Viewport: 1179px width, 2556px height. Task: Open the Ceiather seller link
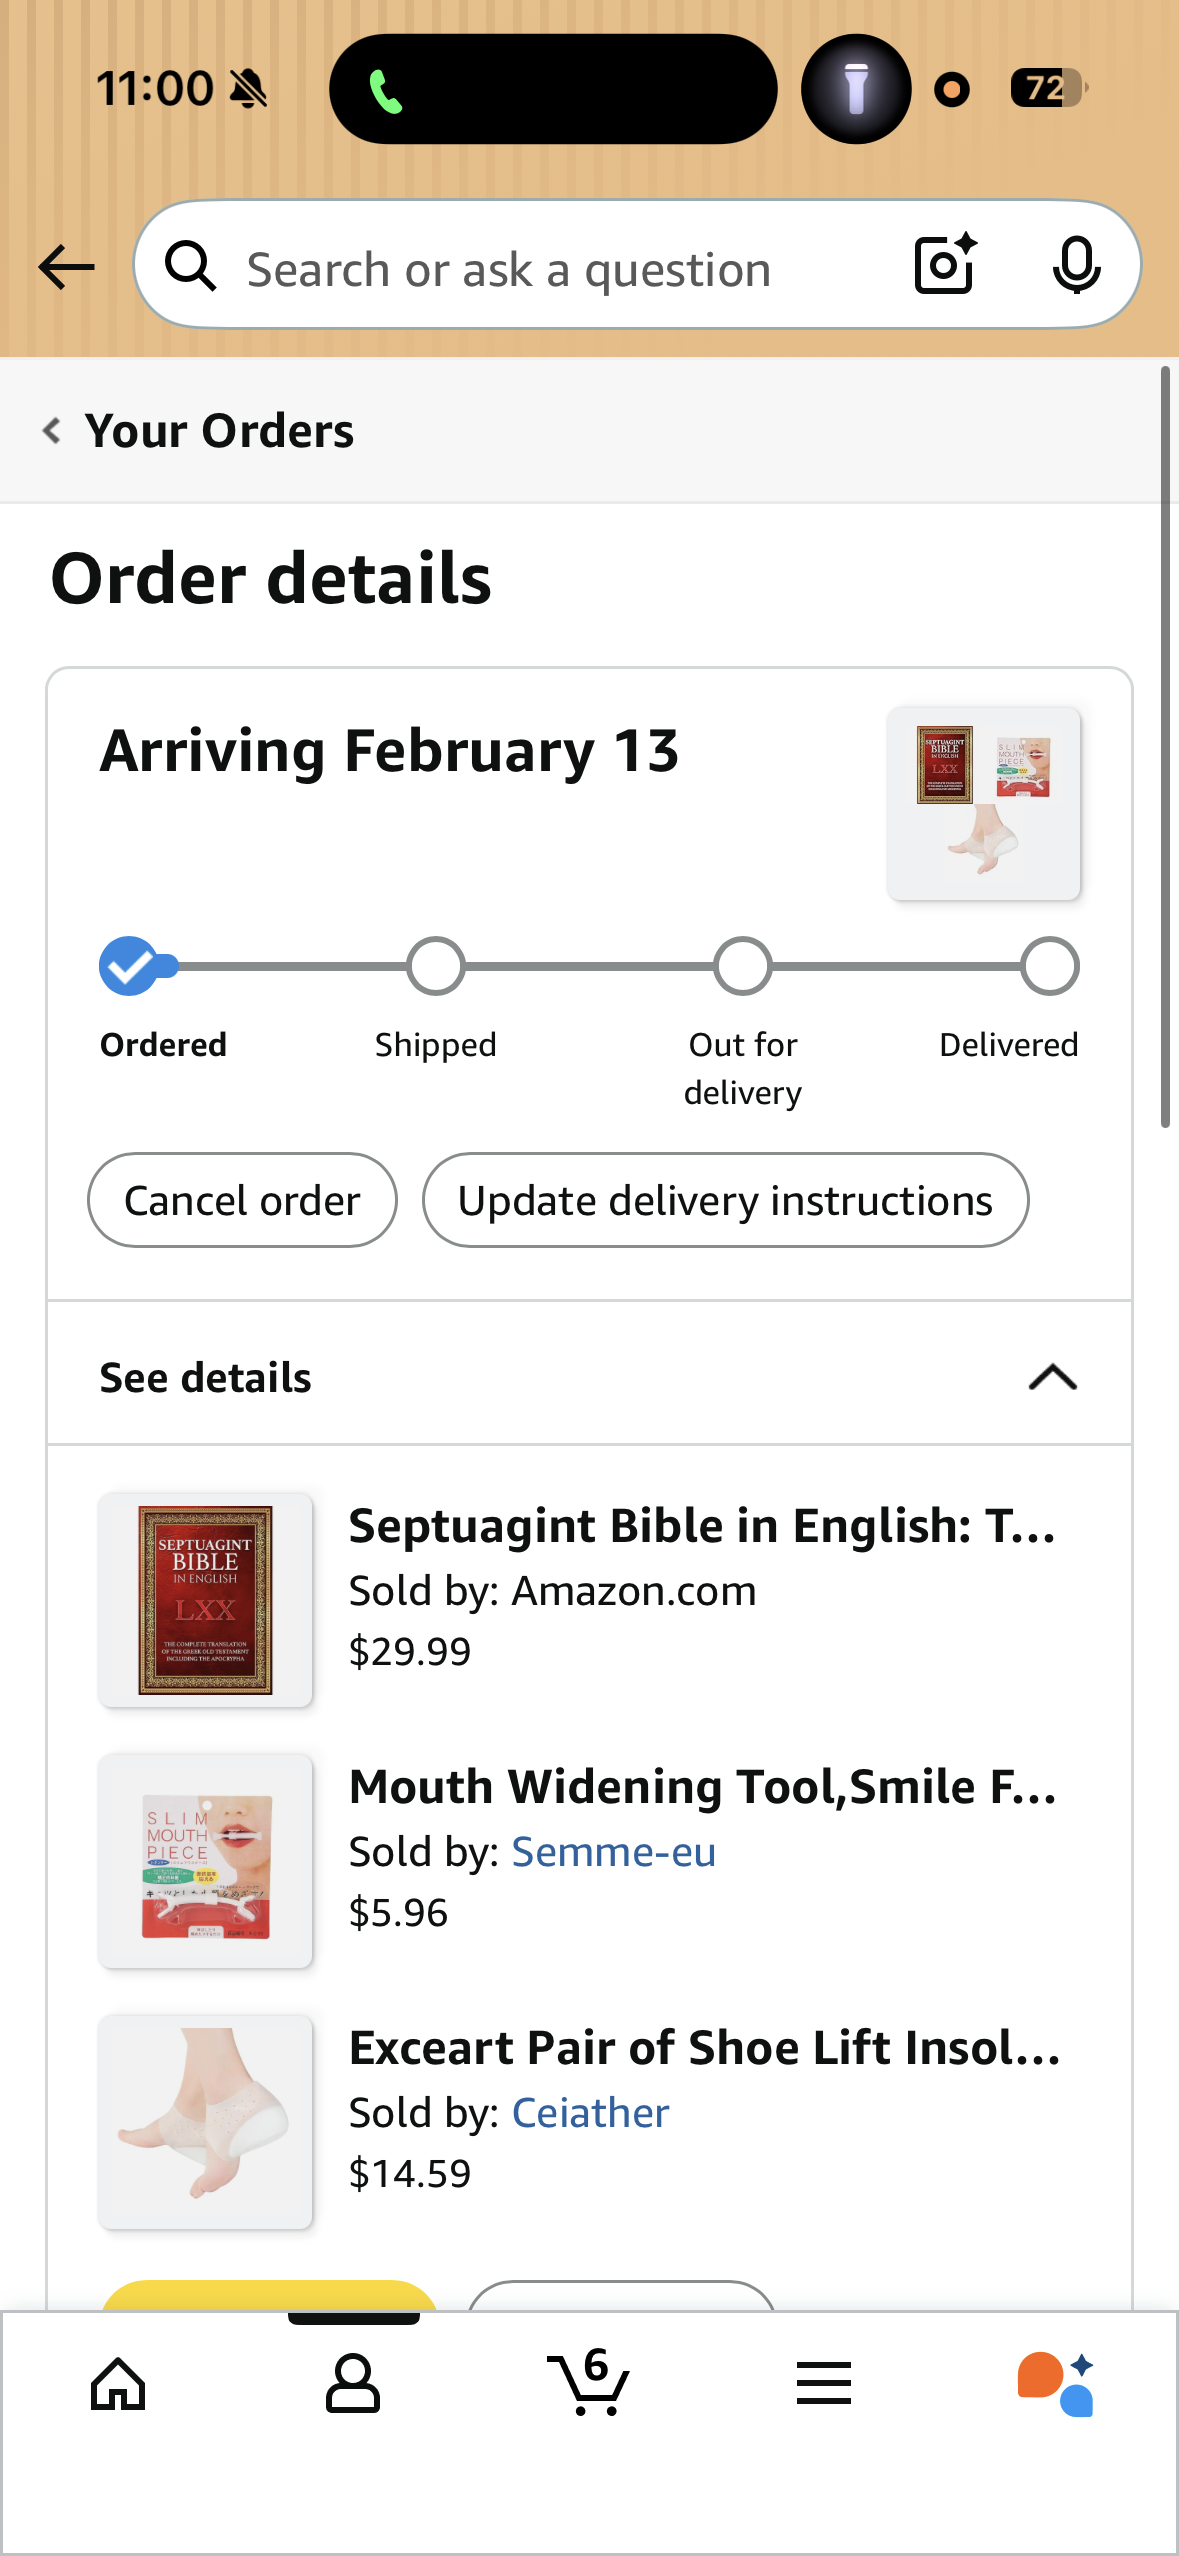coord(590,2113)
